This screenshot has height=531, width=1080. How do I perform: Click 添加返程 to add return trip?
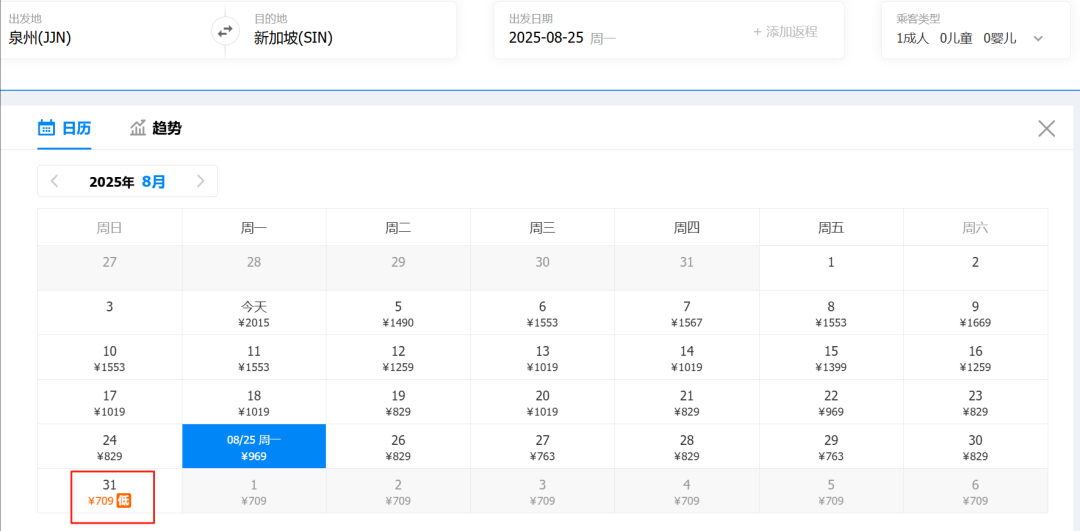tap(785, 32)
